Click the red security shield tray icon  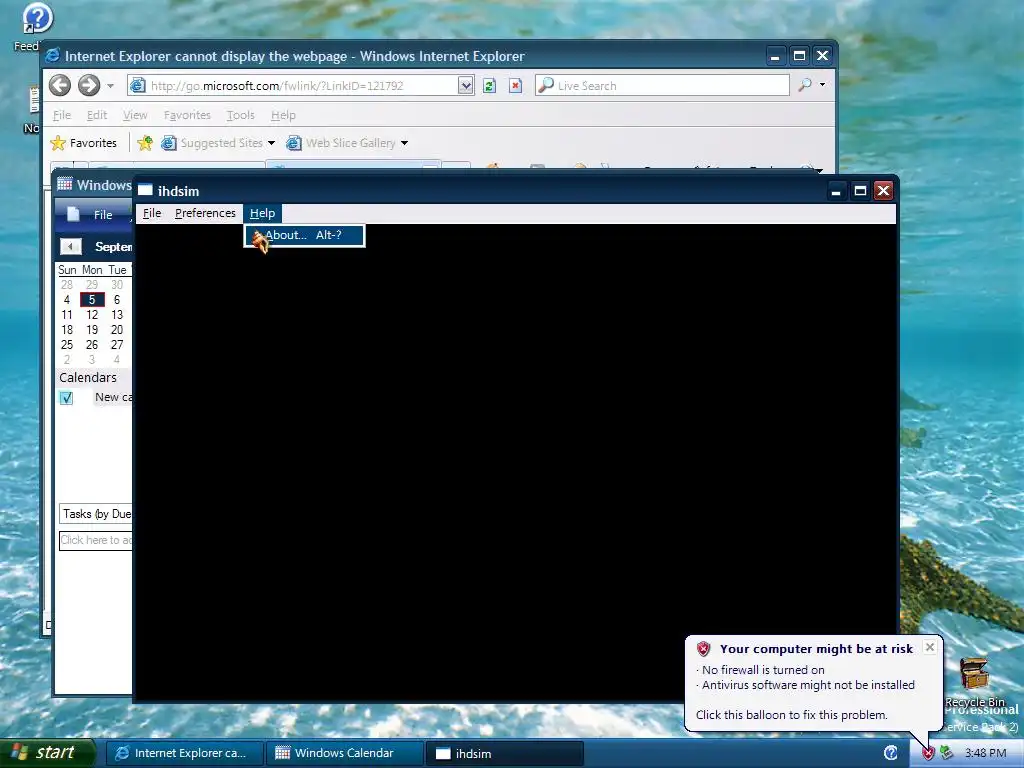point(928,753)
